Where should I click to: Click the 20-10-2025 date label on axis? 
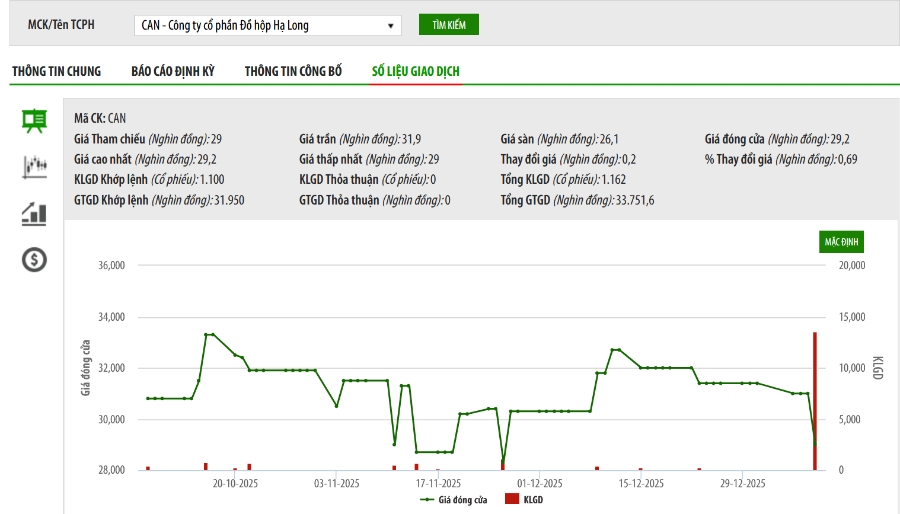235,483
